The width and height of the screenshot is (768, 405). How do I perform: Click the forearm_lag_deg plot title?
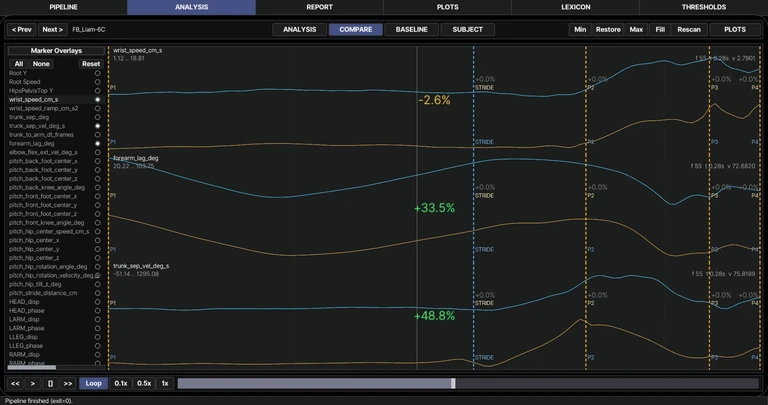[136, 158]
